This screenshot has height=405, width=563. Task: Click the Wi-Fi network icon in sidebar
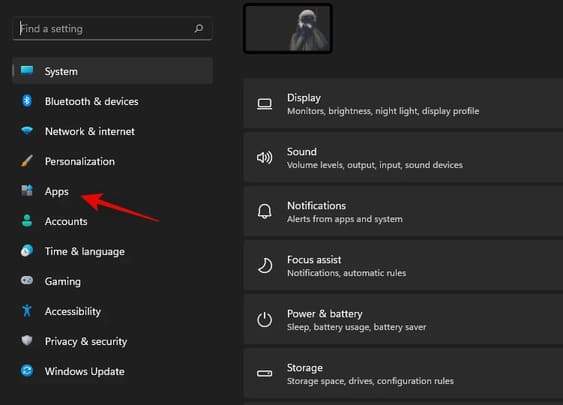pyautogui.click(x=27, y=131)
